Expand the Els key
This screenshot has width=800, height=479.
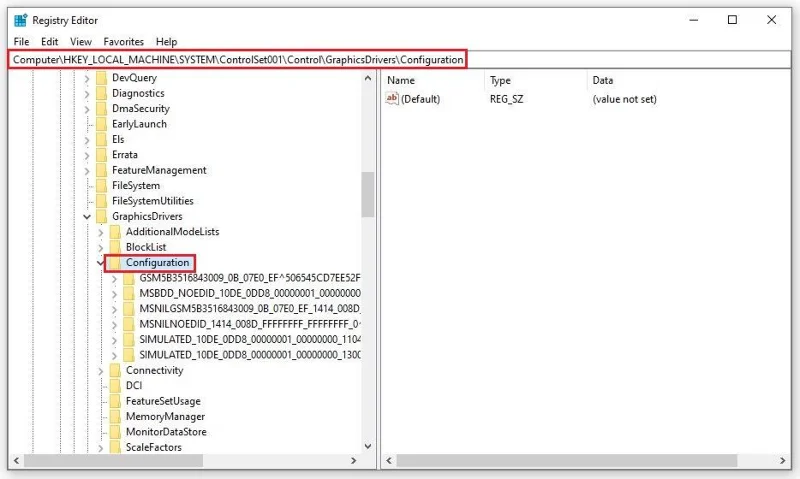coord(87,140)
